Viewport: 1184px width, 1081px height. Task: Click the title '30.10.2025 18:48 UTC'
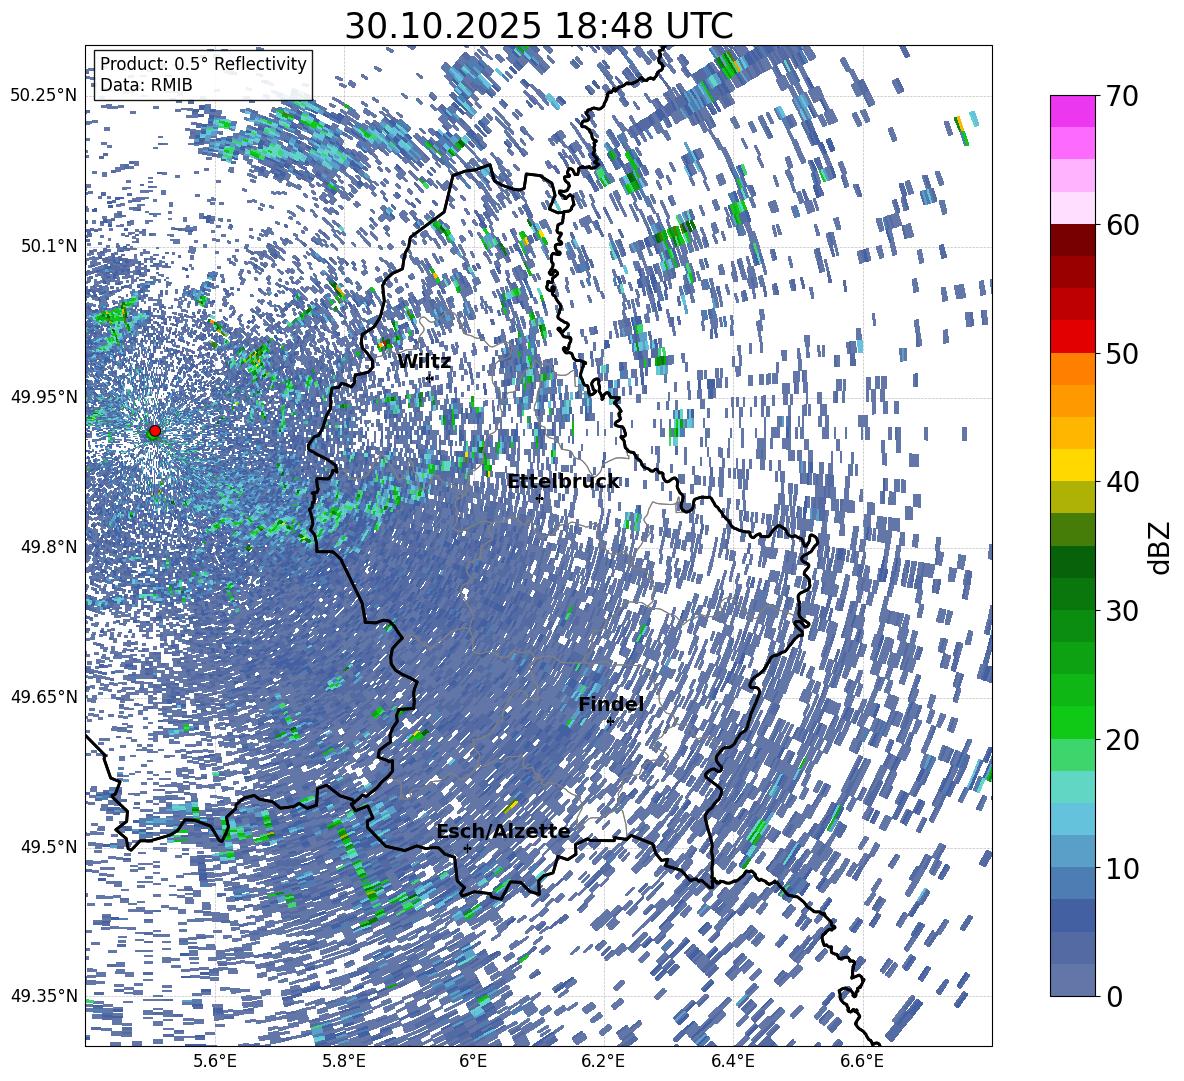[x=538, y=26]
